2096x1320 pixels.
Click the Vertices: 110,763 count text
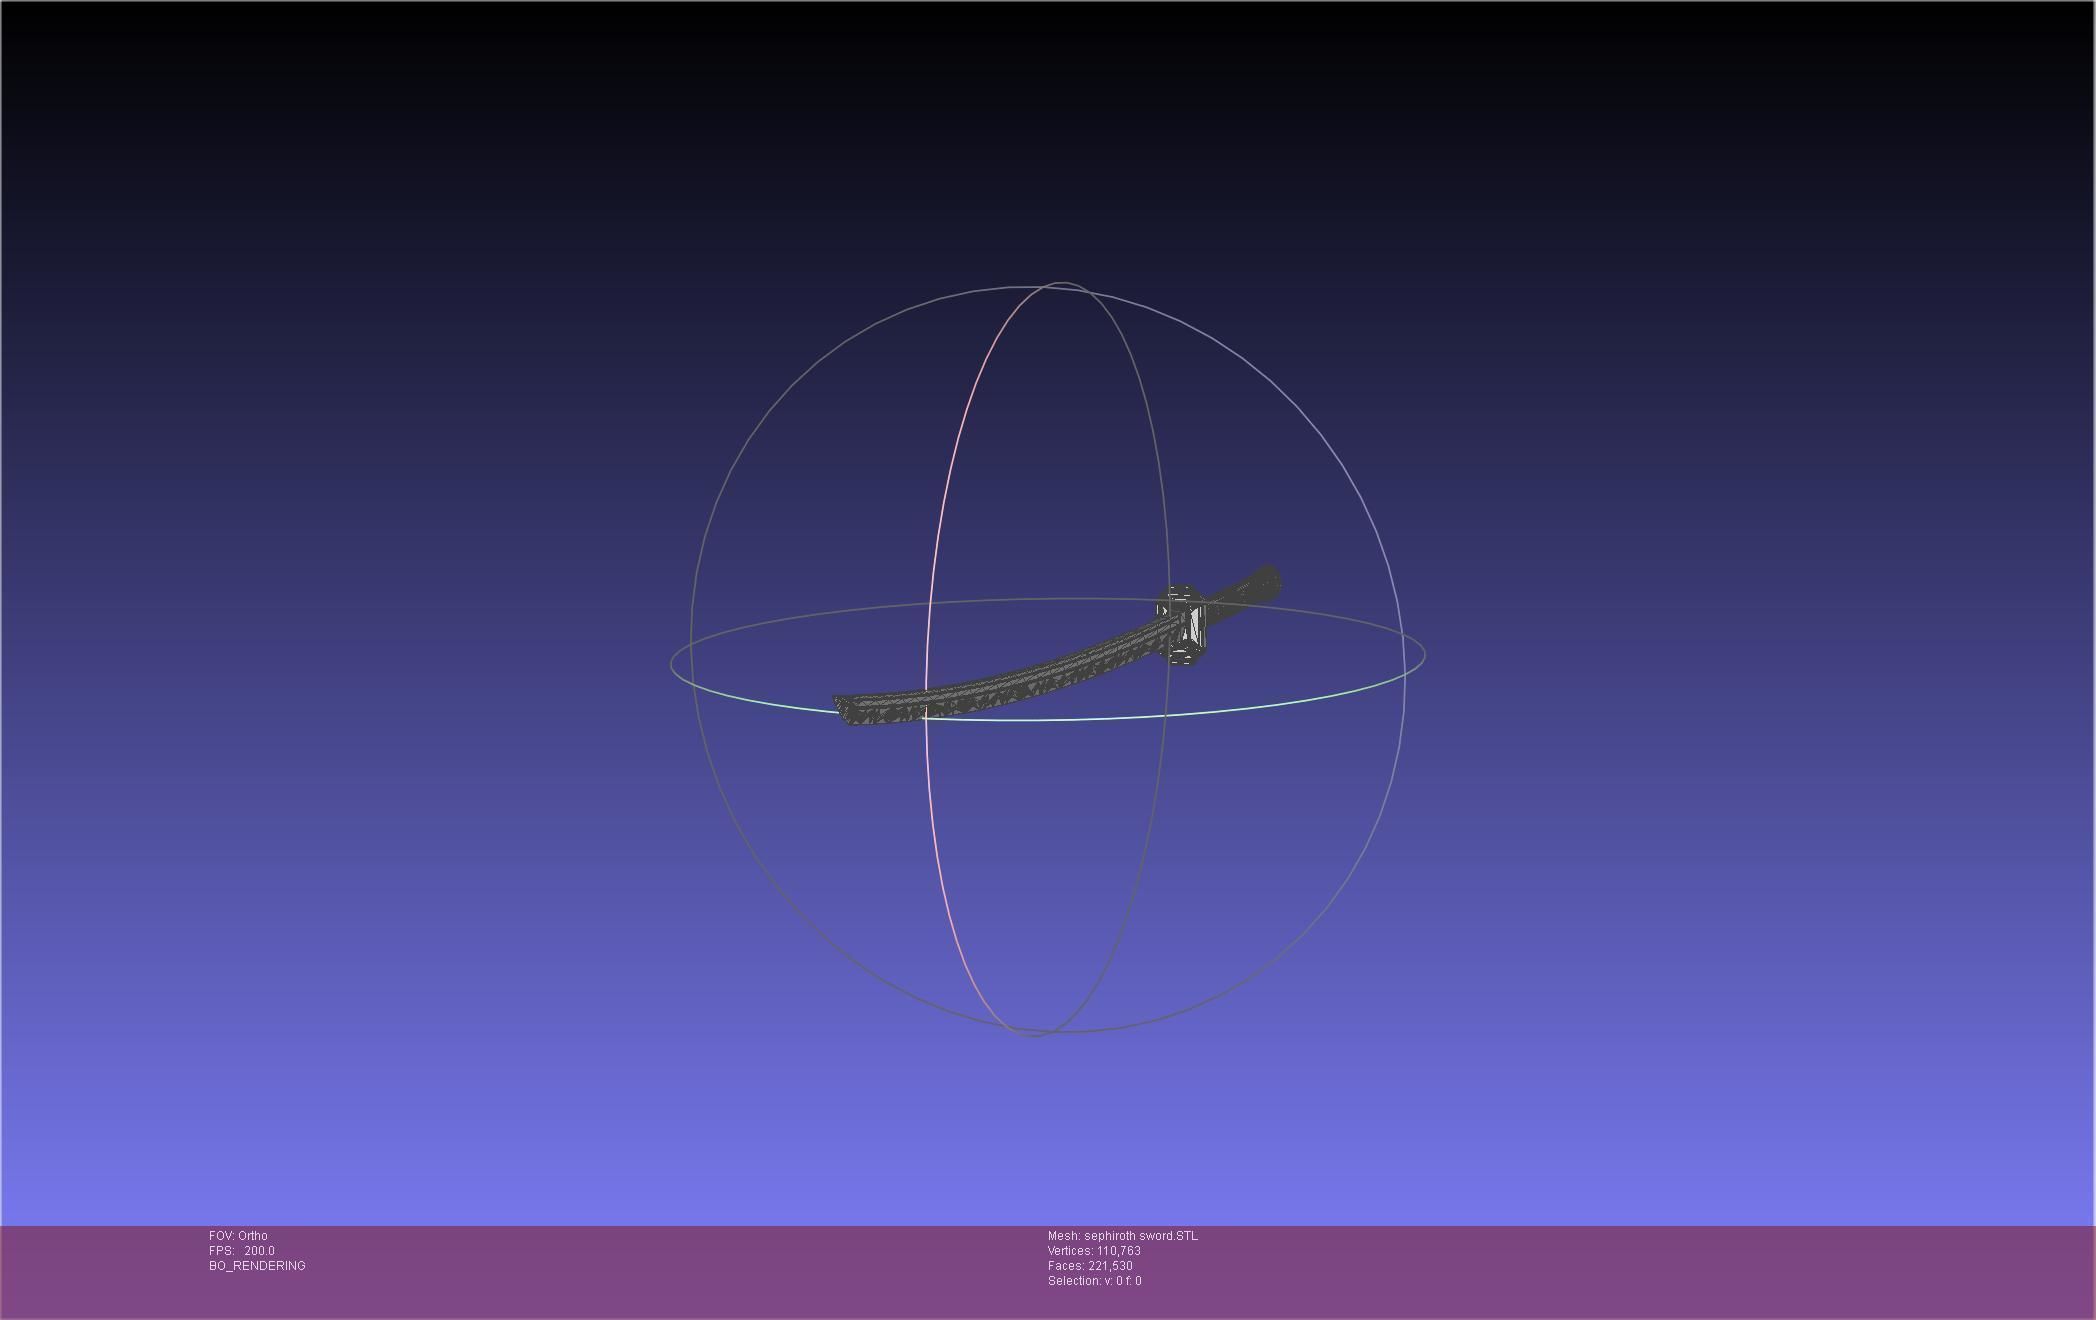pyautogui.click(x=1094, y=1251)
